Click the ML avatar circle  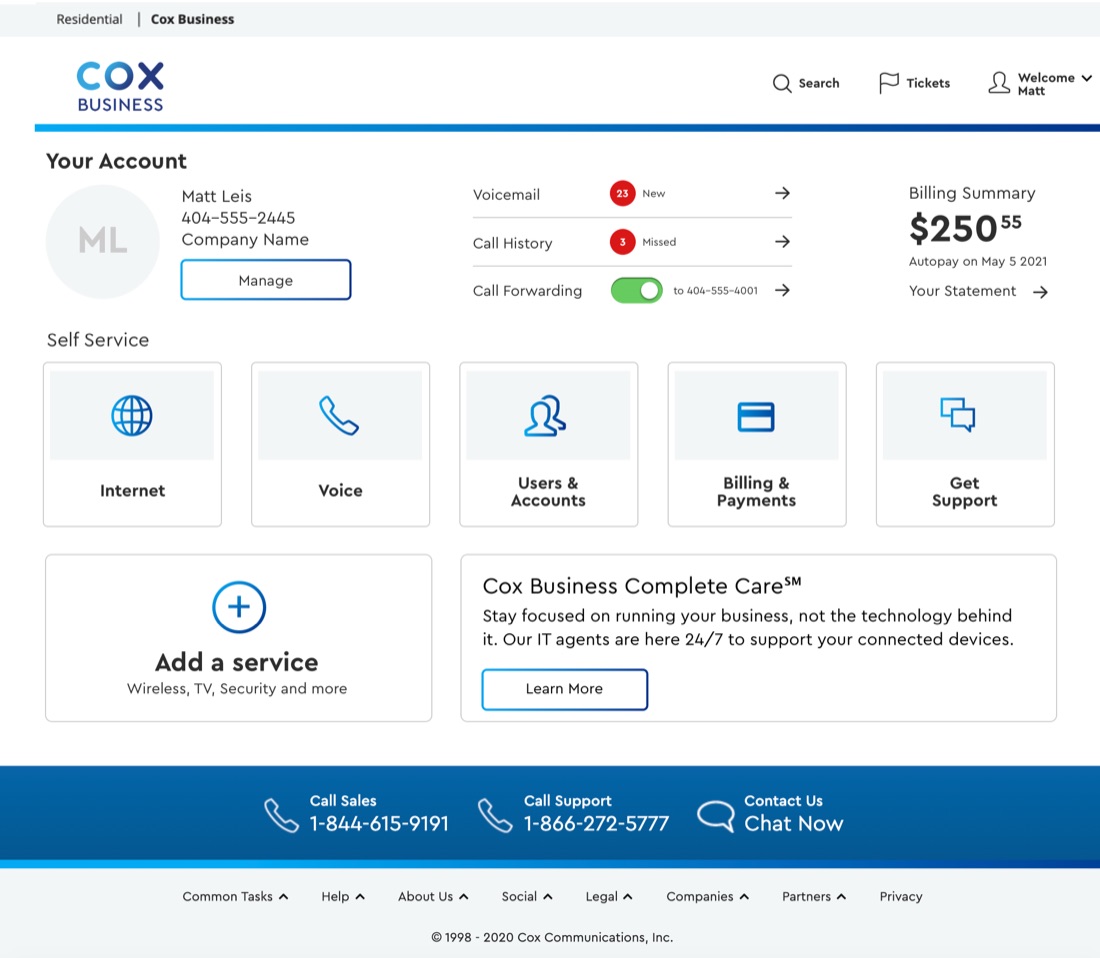click(x=102, y=241)
